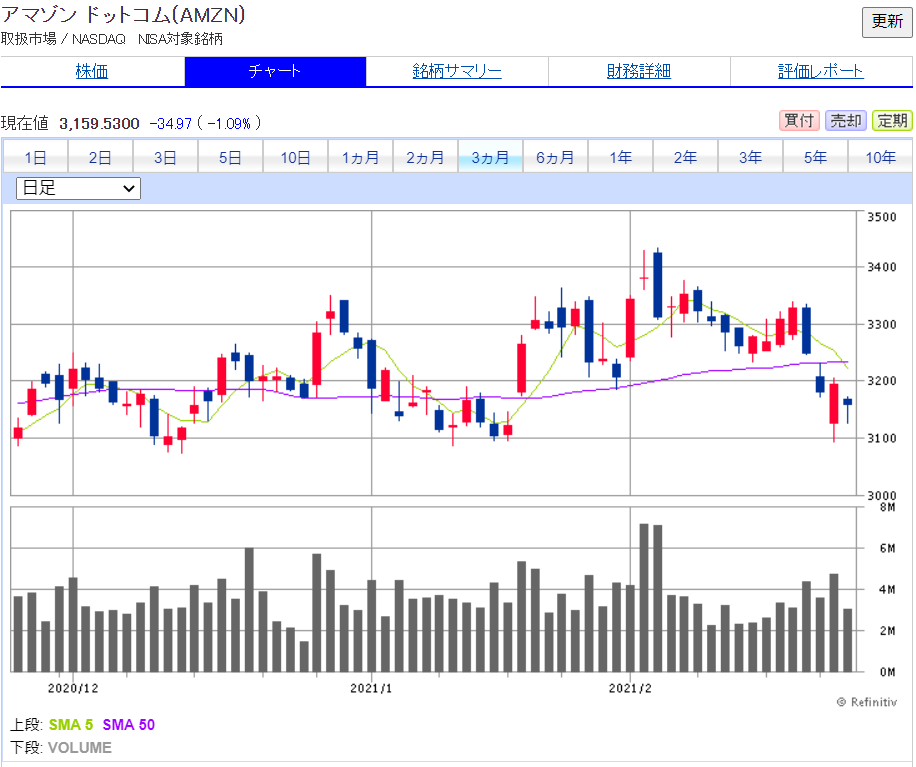Select the 10日 chart period
Viewport: 916px width, 767px height.
(296, 157)
